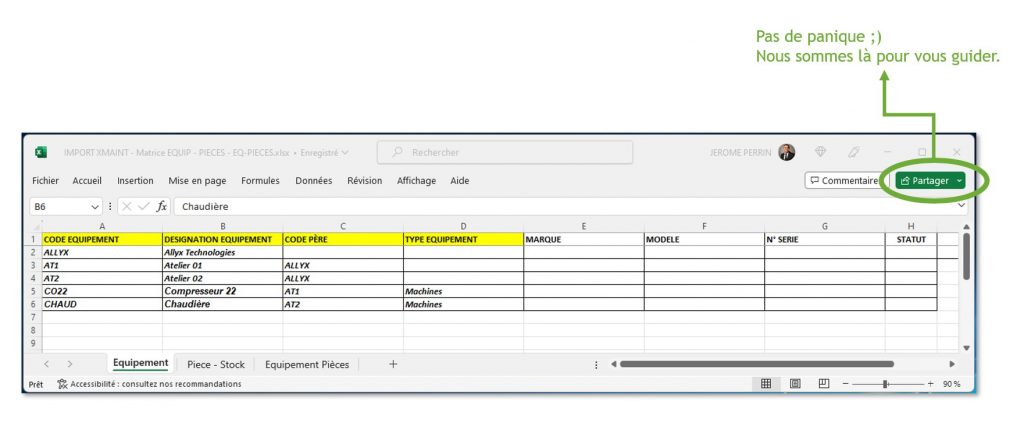This screenshot has height=434, width=1024.
Task: Click the 90 % zoom level button
Action: (952, 384)
